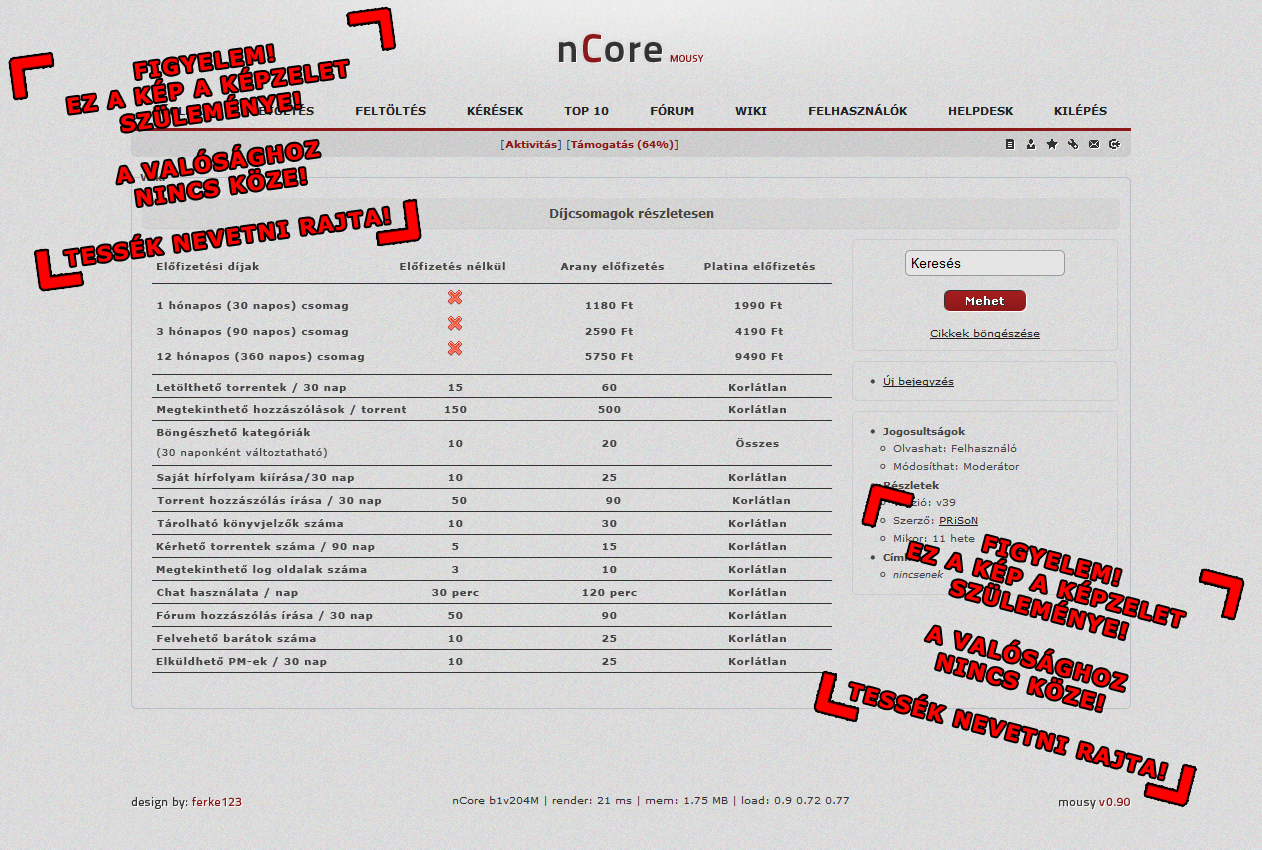This screenshot has width=1262, height=850.
Task: Click the Arany előfizetés column header
Action: (612, 267)
